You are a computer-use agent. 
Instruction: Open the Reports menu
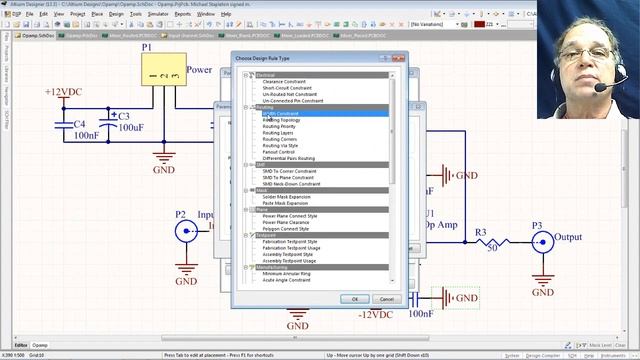(x=182, y=14)
